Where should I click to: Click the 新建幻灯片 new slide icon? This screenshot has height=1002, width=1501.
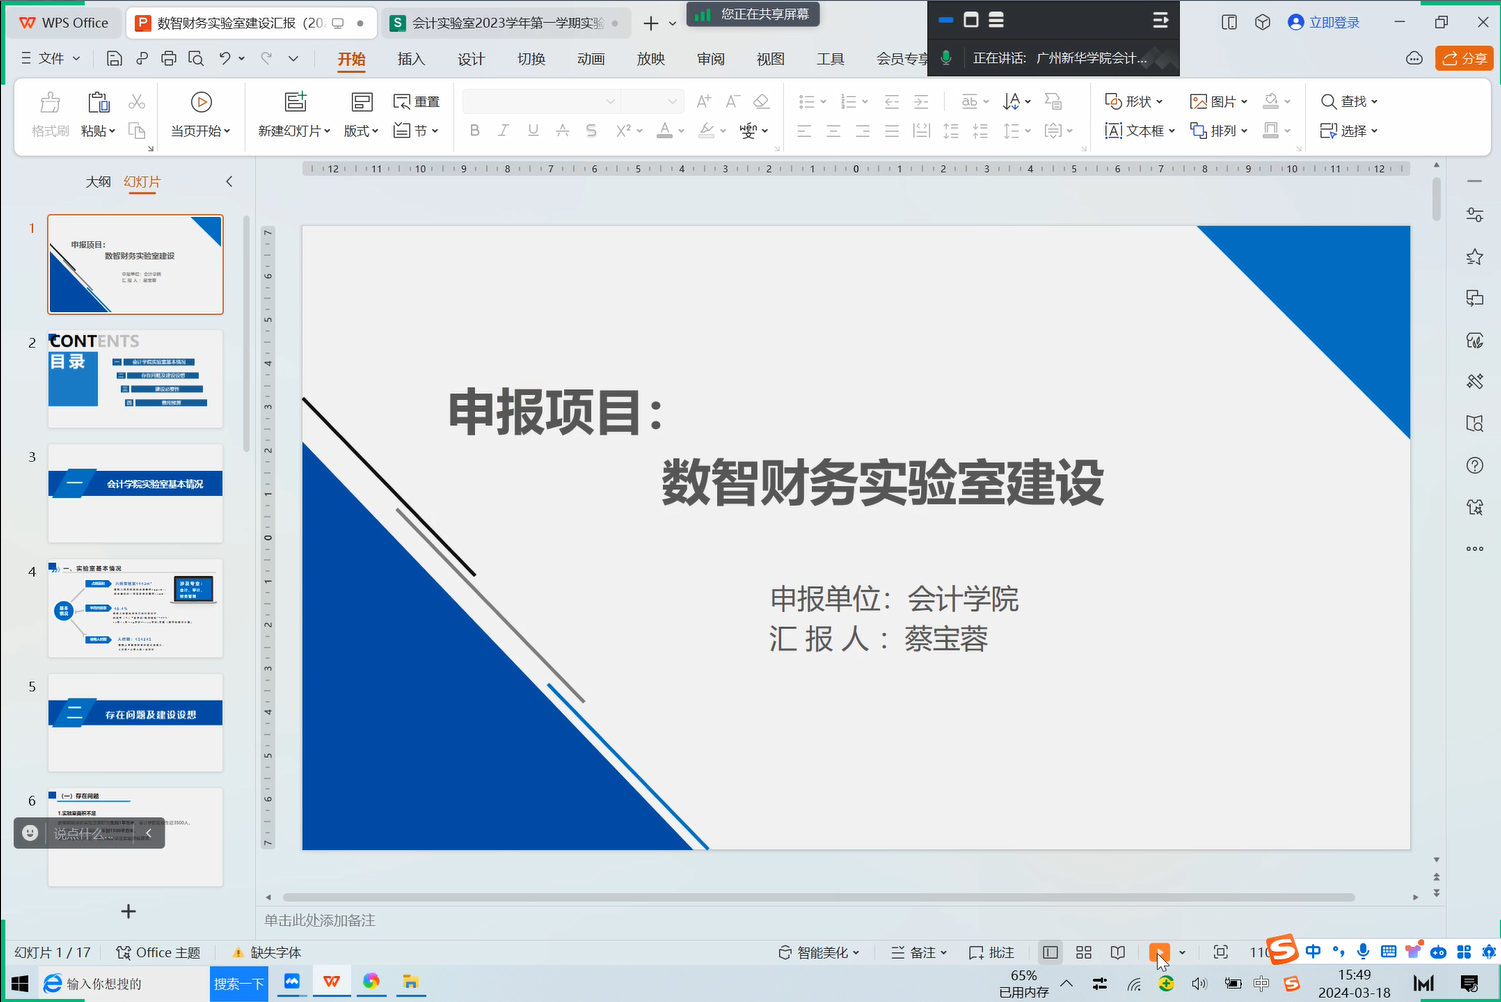point(295,102)
